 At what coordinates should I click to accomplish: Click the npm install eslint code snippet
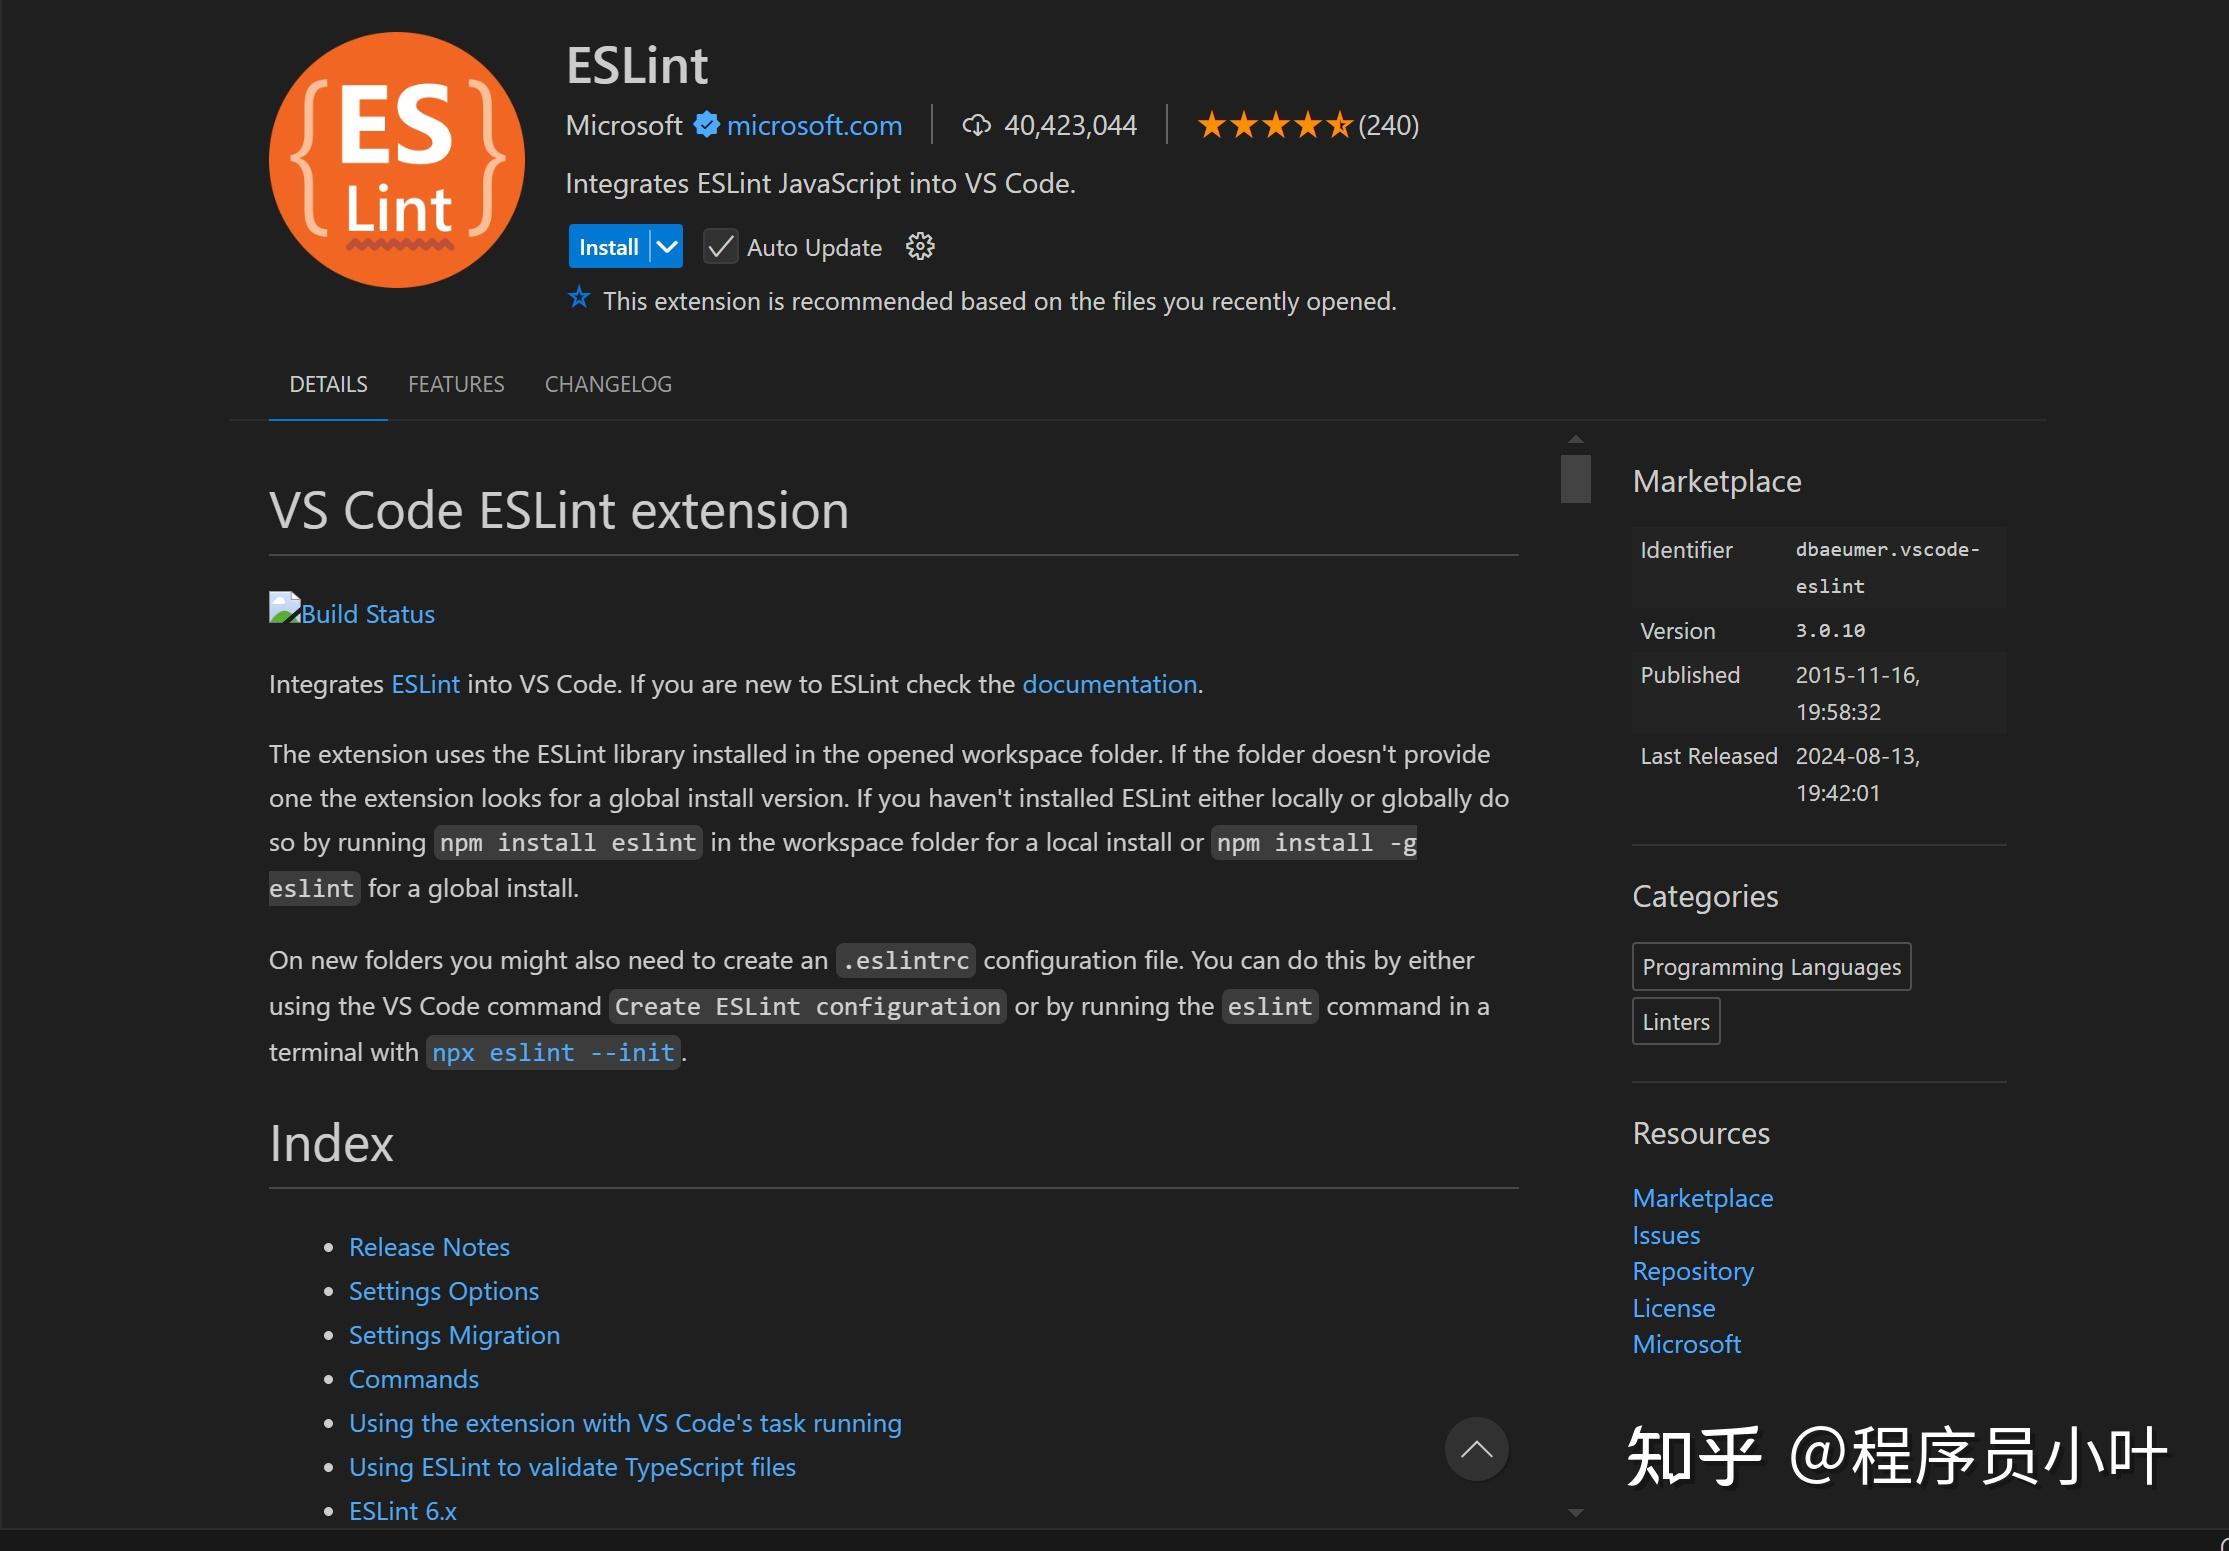[568, 842]
